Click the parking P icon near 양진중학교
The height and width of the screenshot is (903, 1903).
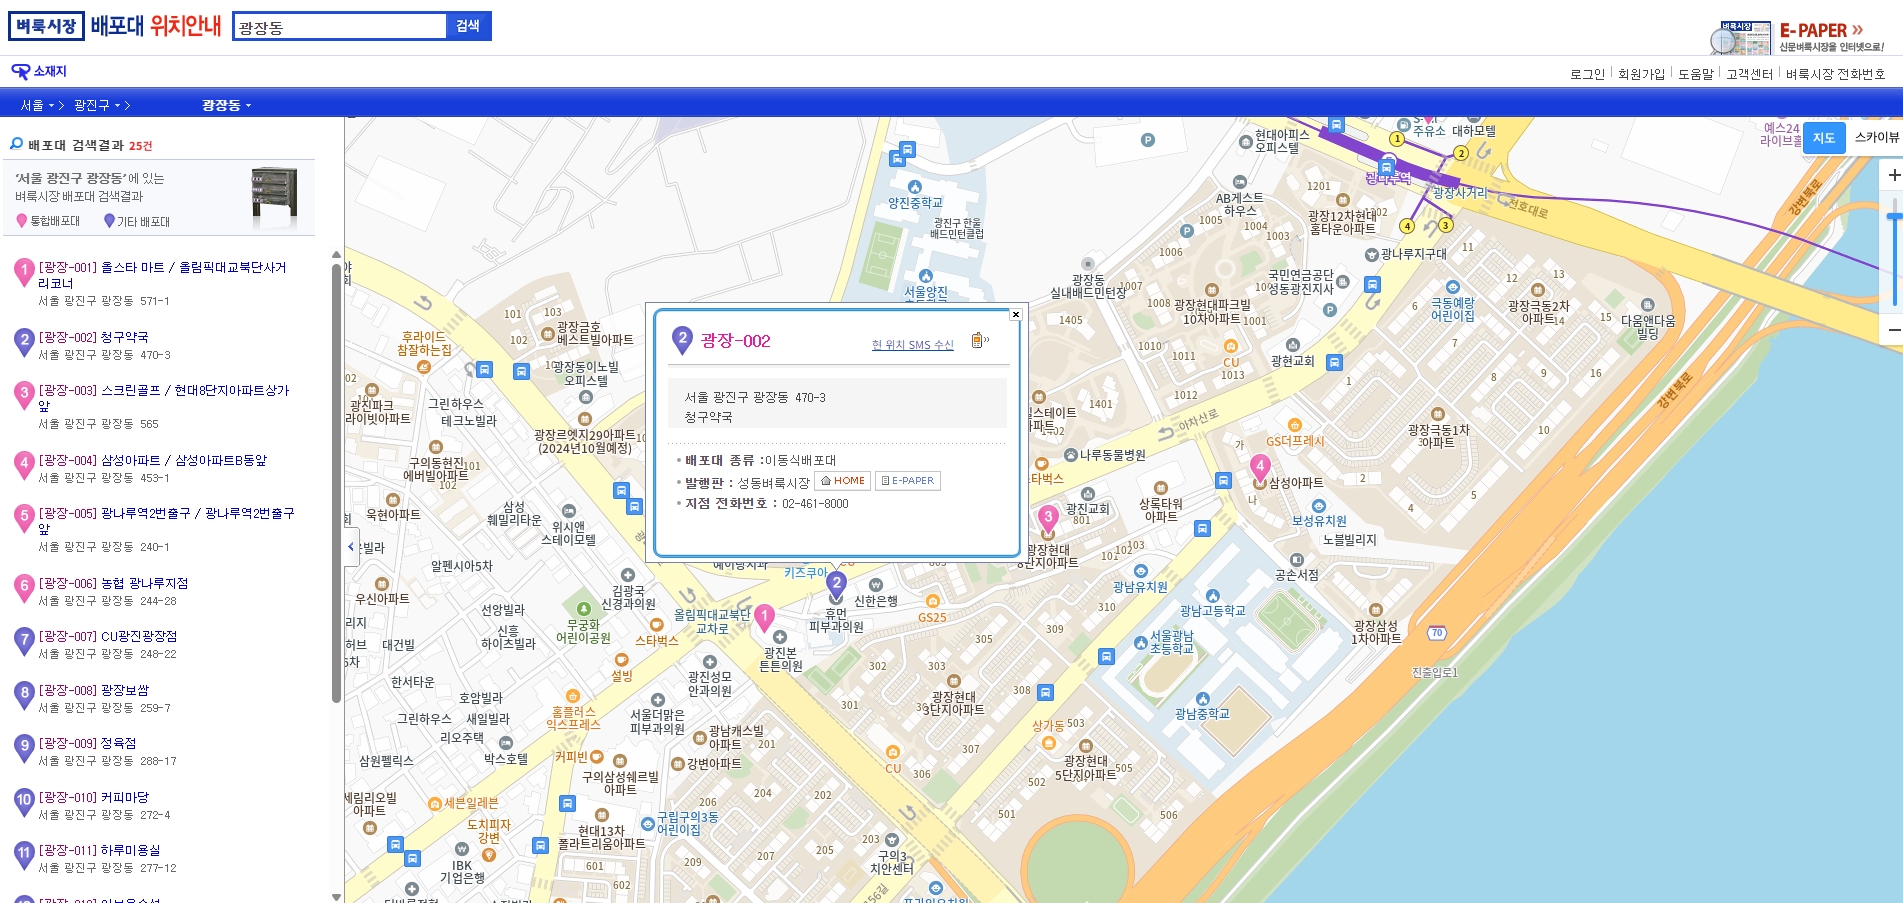pyautogui.click(x=1148, y=141)
